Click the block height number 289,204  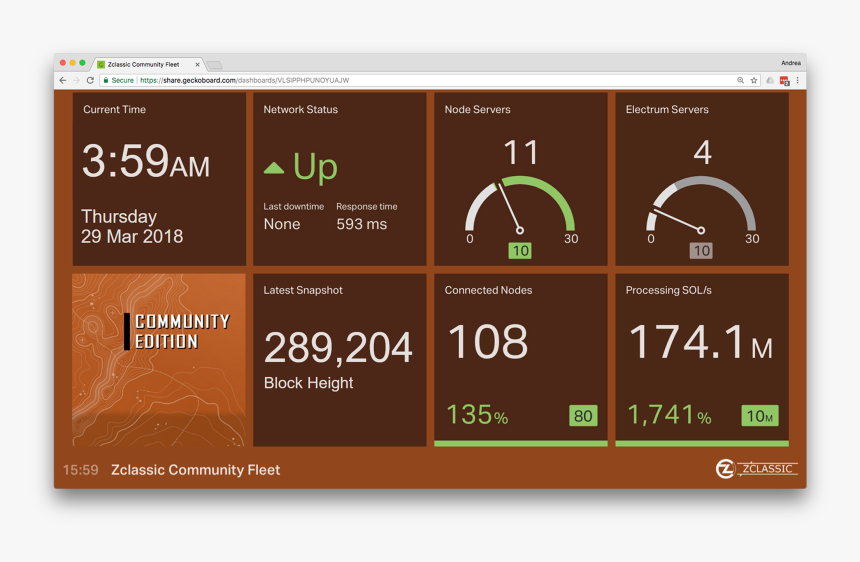click(338, 347)
